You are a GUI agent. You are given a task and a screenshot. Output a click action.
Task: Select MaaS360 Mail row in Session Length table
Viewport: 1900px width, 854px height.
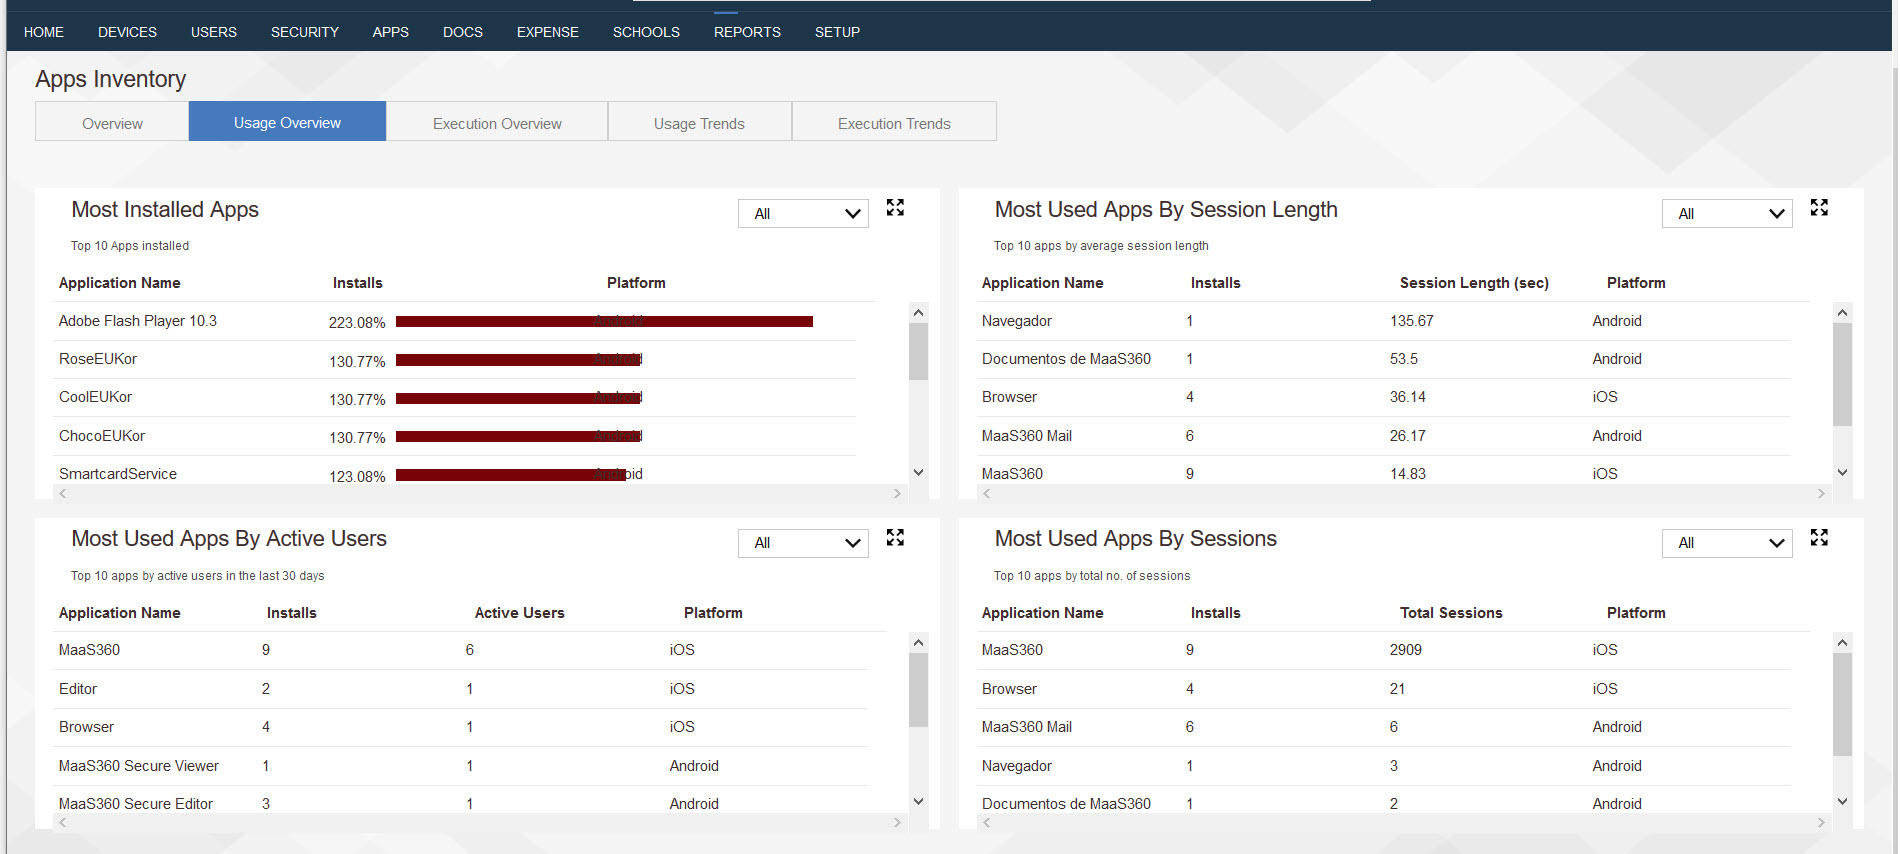tap(1383, 436)
